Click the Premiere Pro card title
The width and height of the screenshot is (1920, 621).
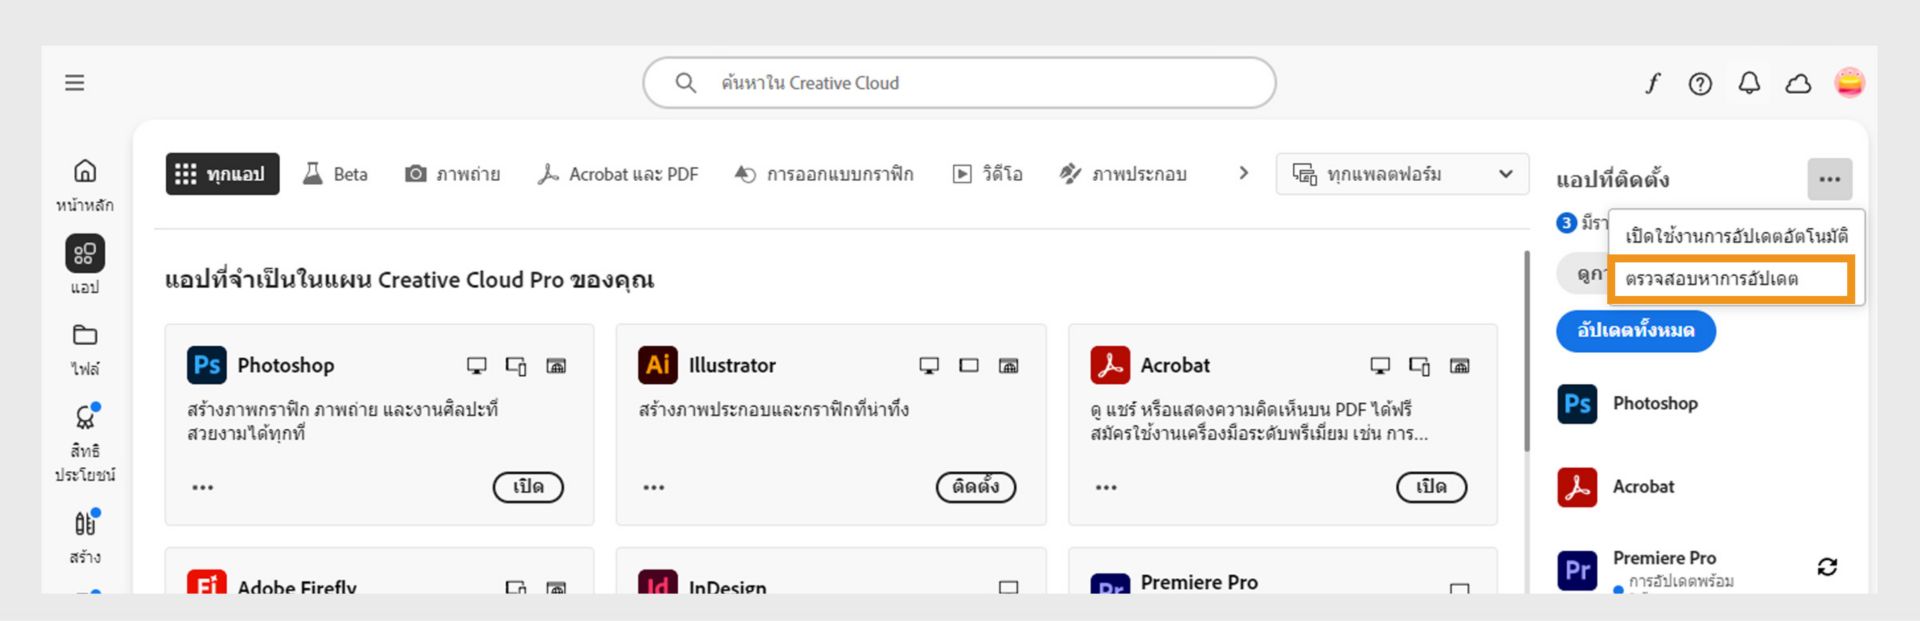coord(1199,583)
